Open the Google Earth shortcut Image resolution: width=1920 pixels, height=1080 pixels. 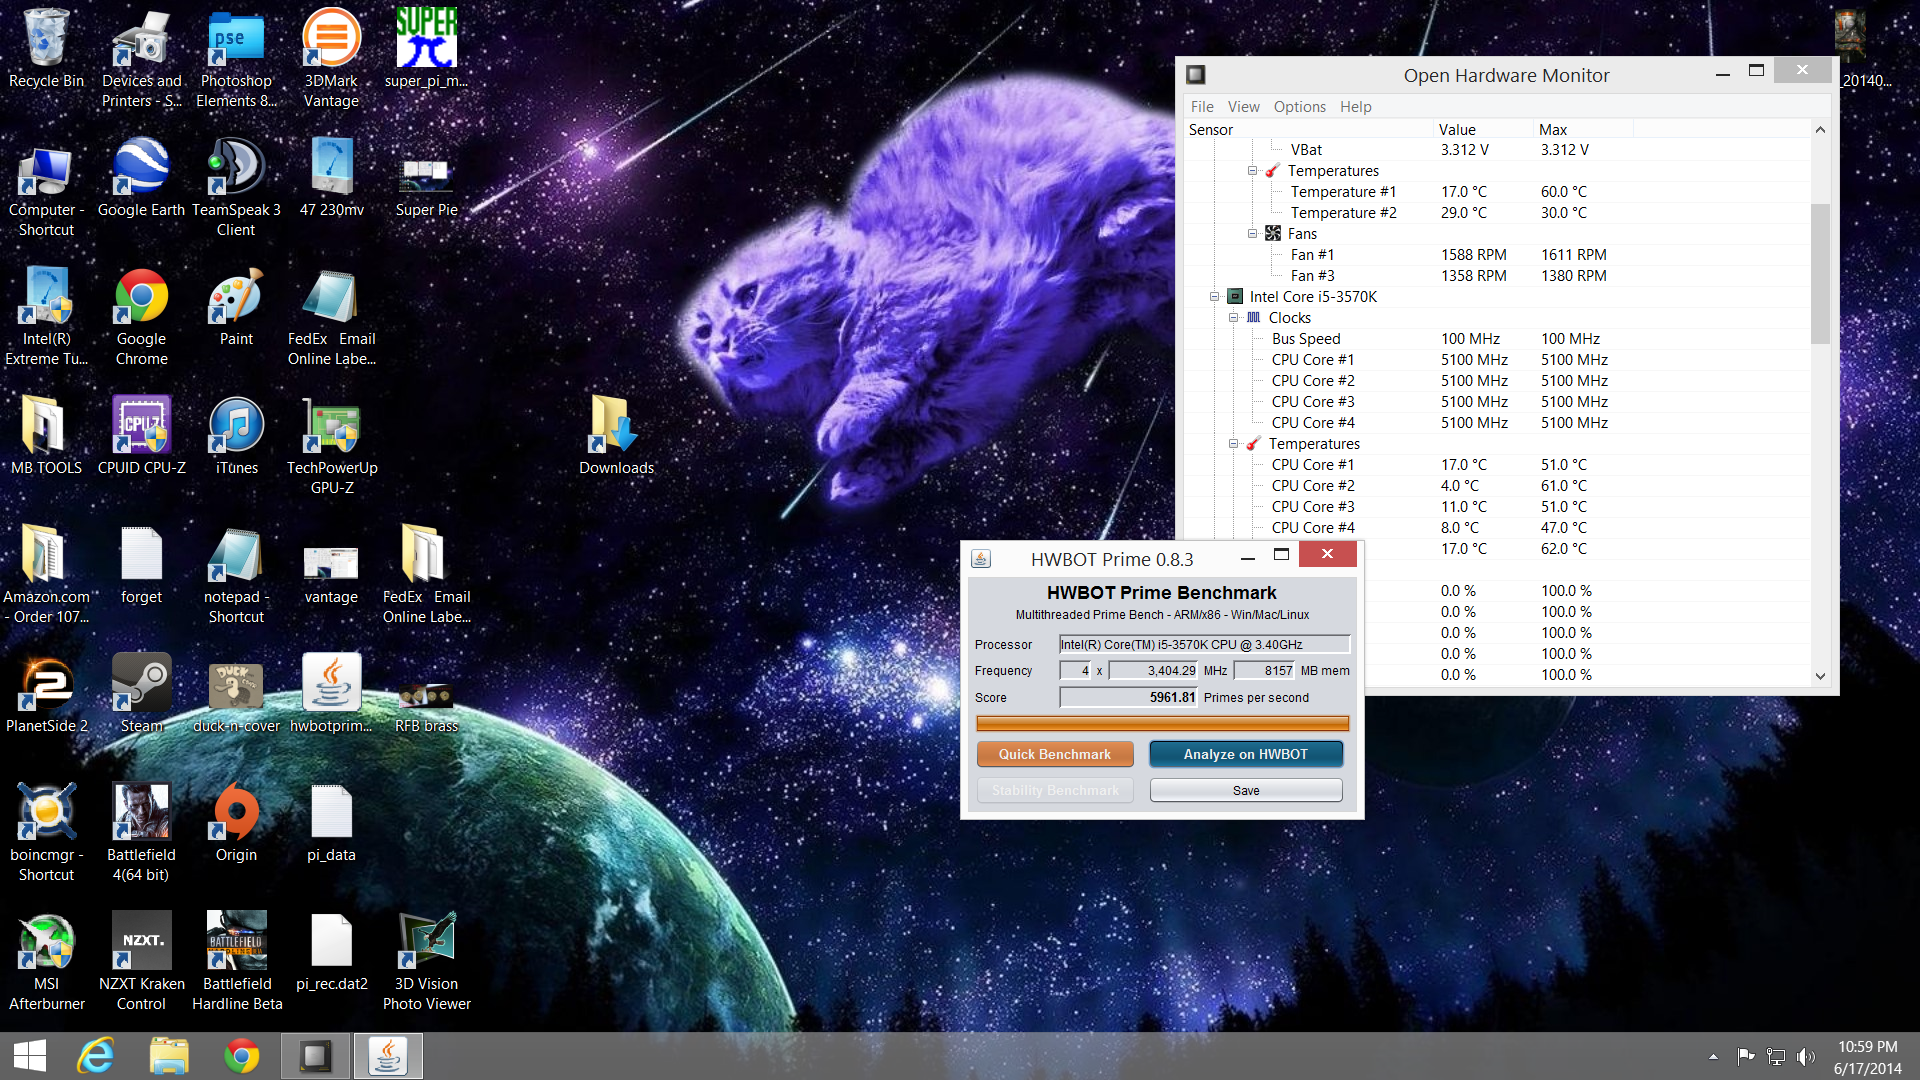tap(141, 177)
